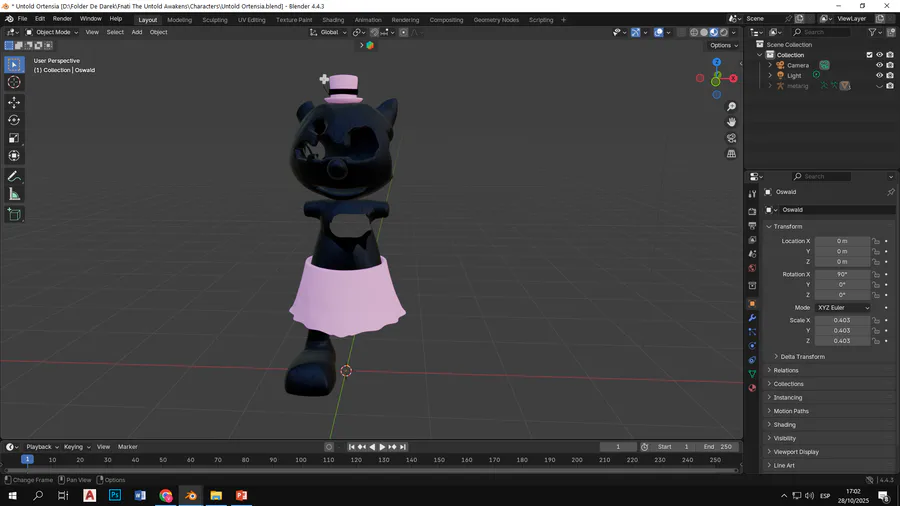Image resolution: width=900 pixels, height=506 pixels.
Task: Select the Add Cube tool
Action: (14, 215)
